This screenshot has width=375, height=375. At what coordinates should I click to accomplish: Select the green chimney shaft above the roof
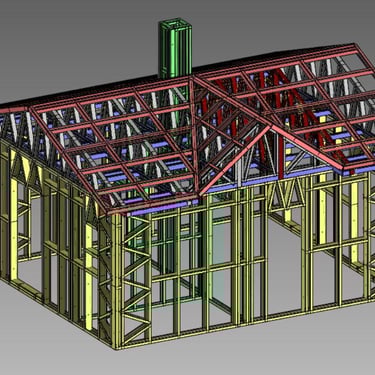[x=175, y=49]
